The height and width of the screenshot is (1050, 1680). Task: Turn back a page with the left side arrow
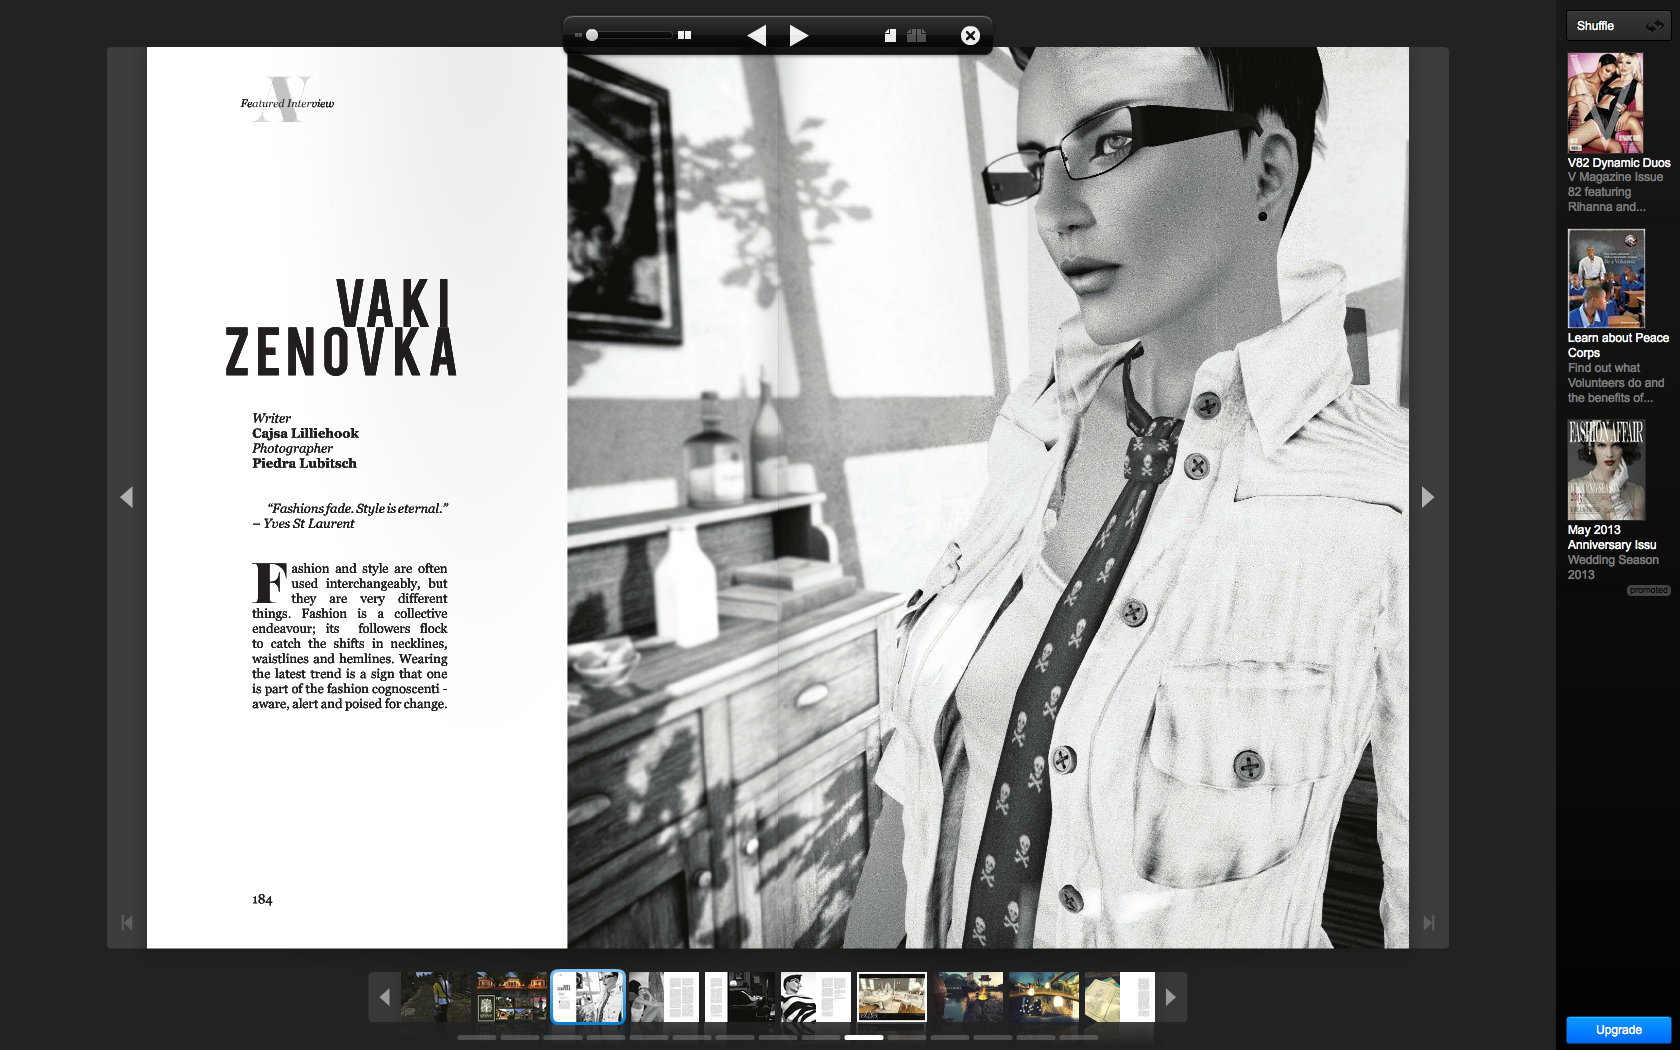(128, 496)
